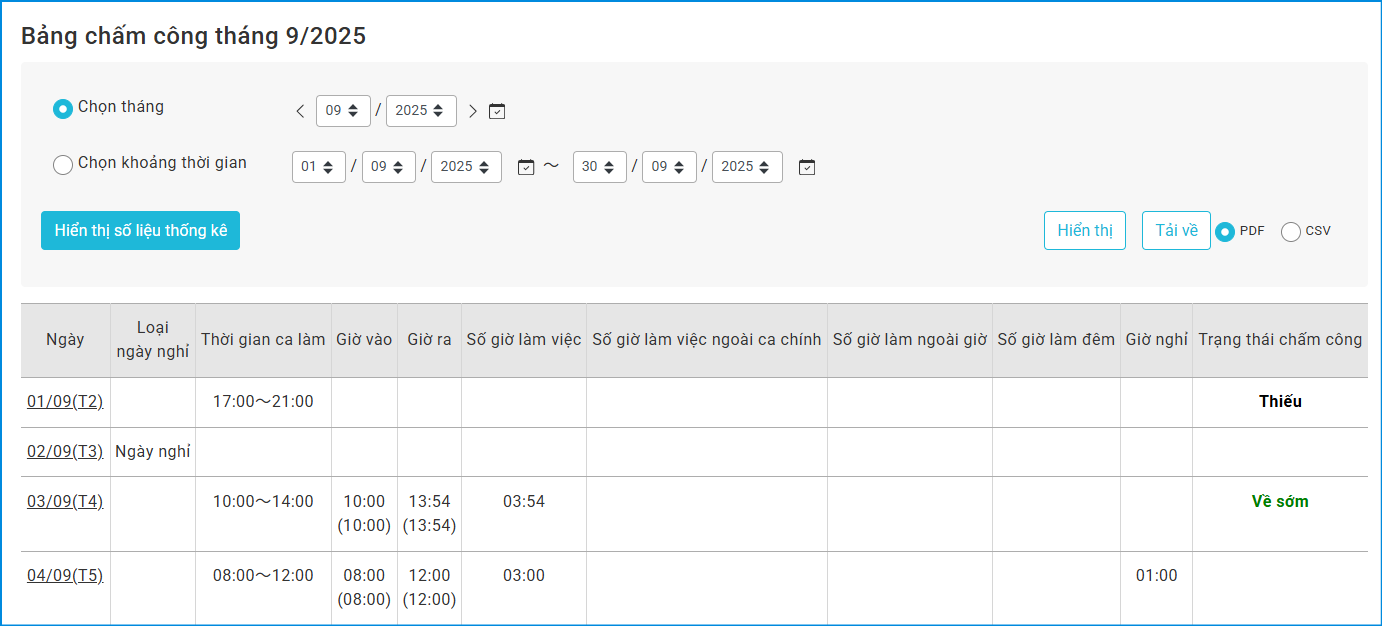Click the 'Tải về' download button

1176,231
